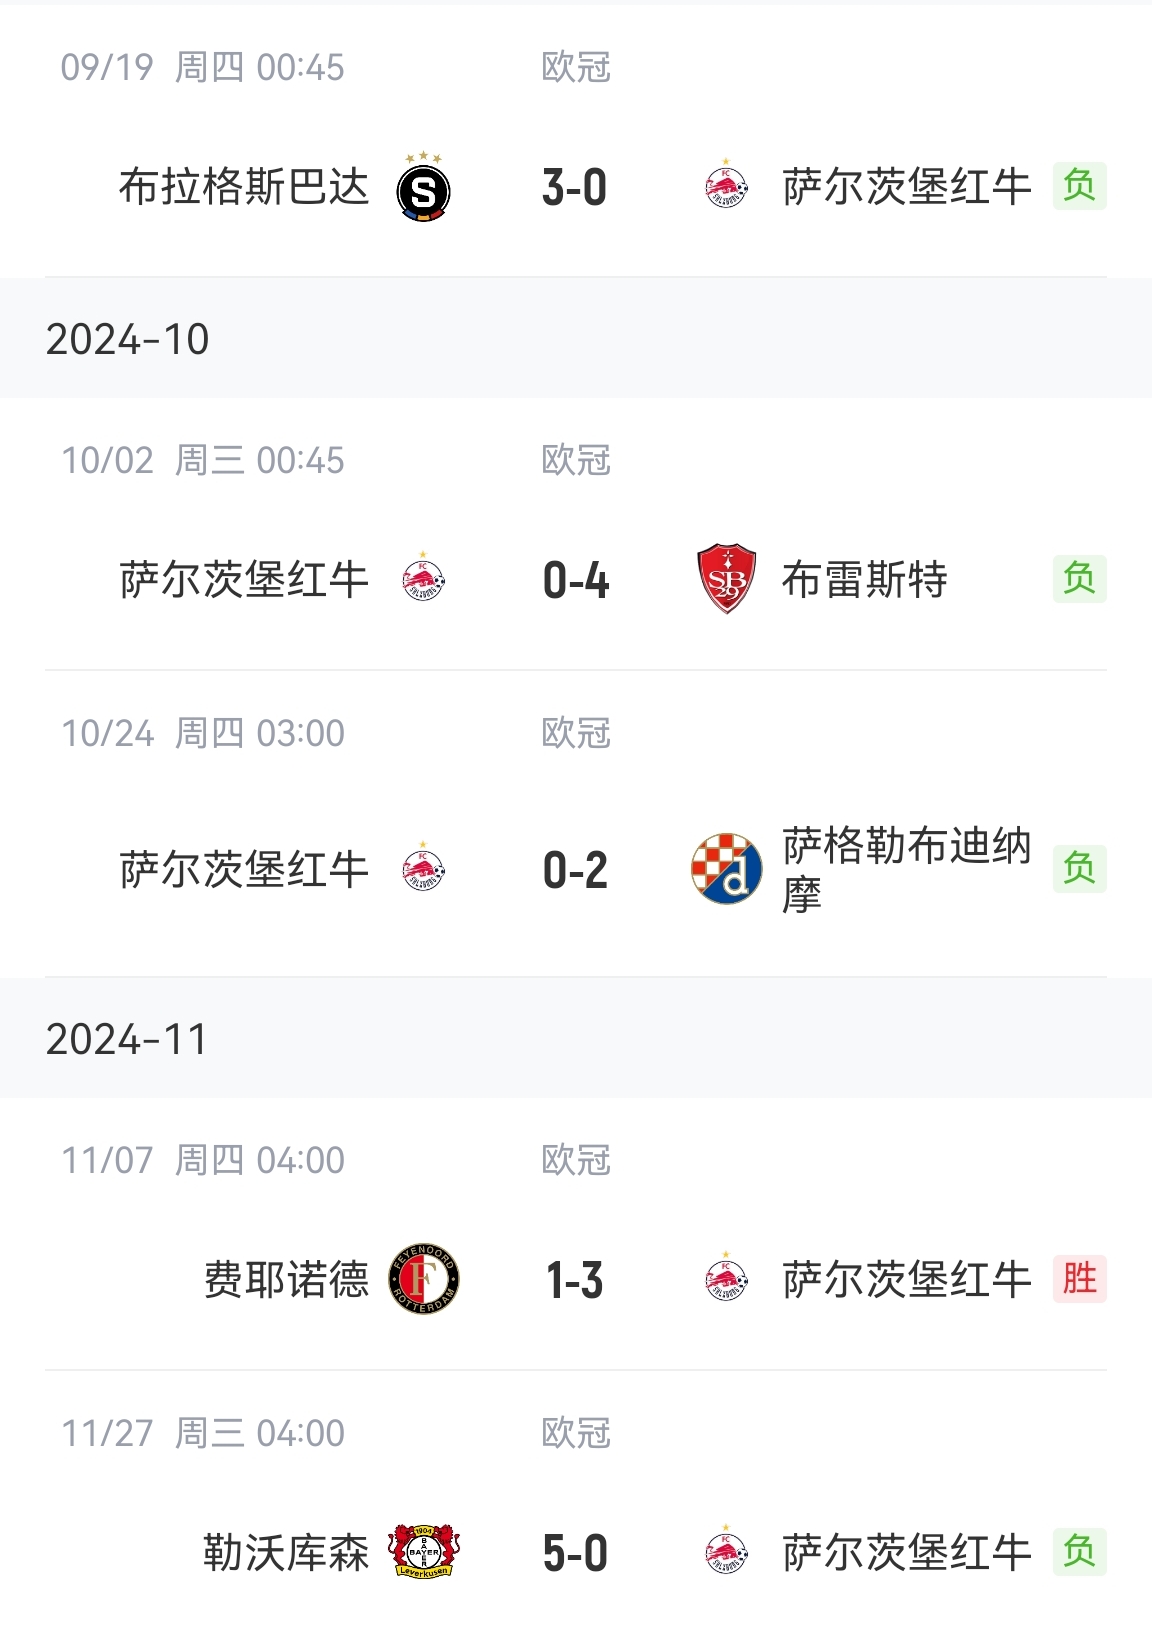Click the 费耶诺德 team name
This screenshot has height=1635, width=1152.
coord(286,1279)
